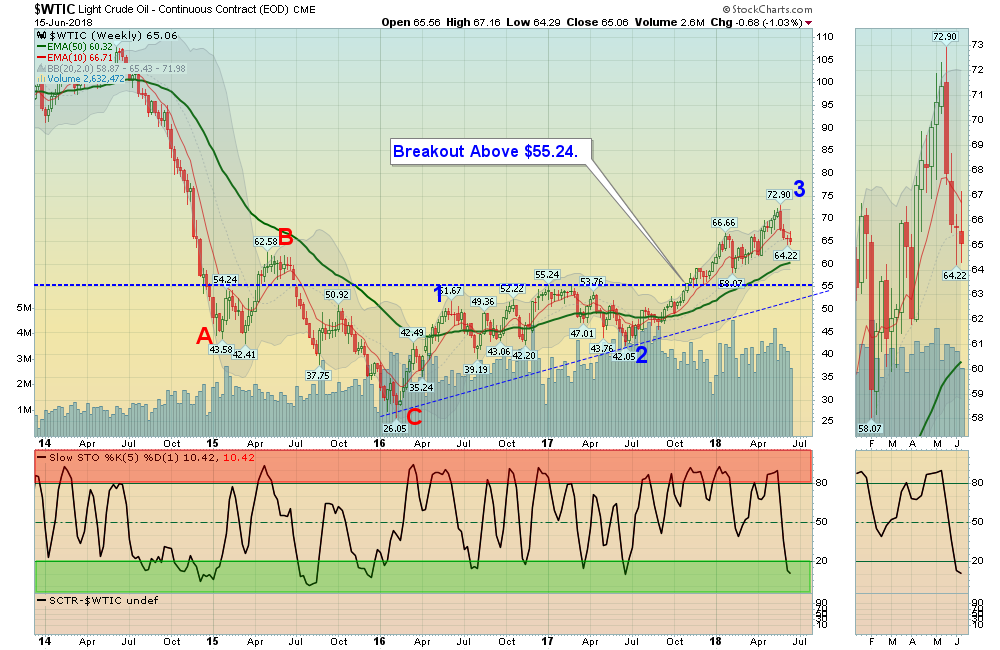
Task: Click the blue wave label 2
Action: point(642,355)
